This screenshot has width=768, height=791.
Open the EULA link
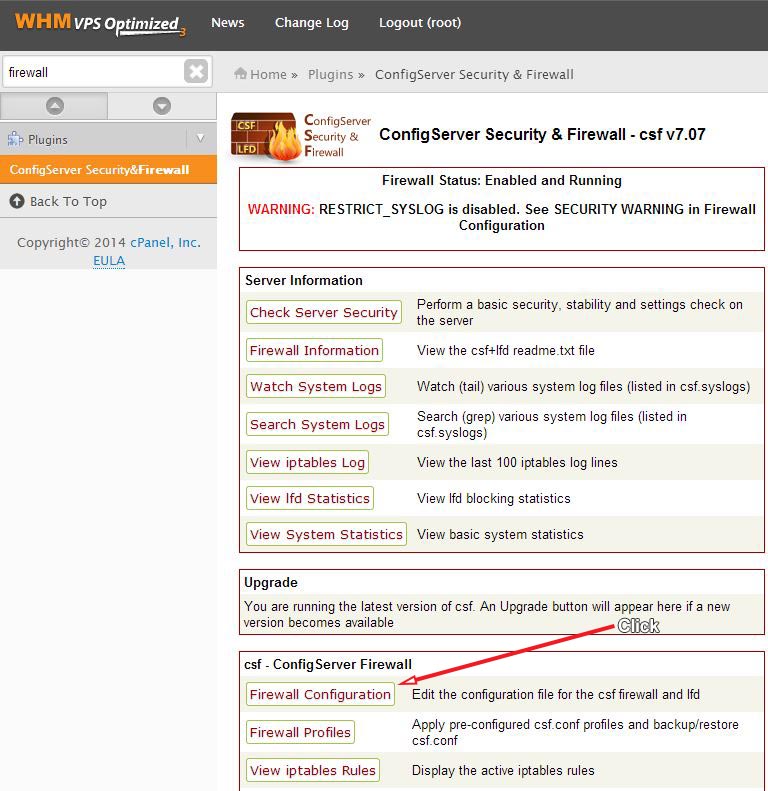click(x=109, y=260)
